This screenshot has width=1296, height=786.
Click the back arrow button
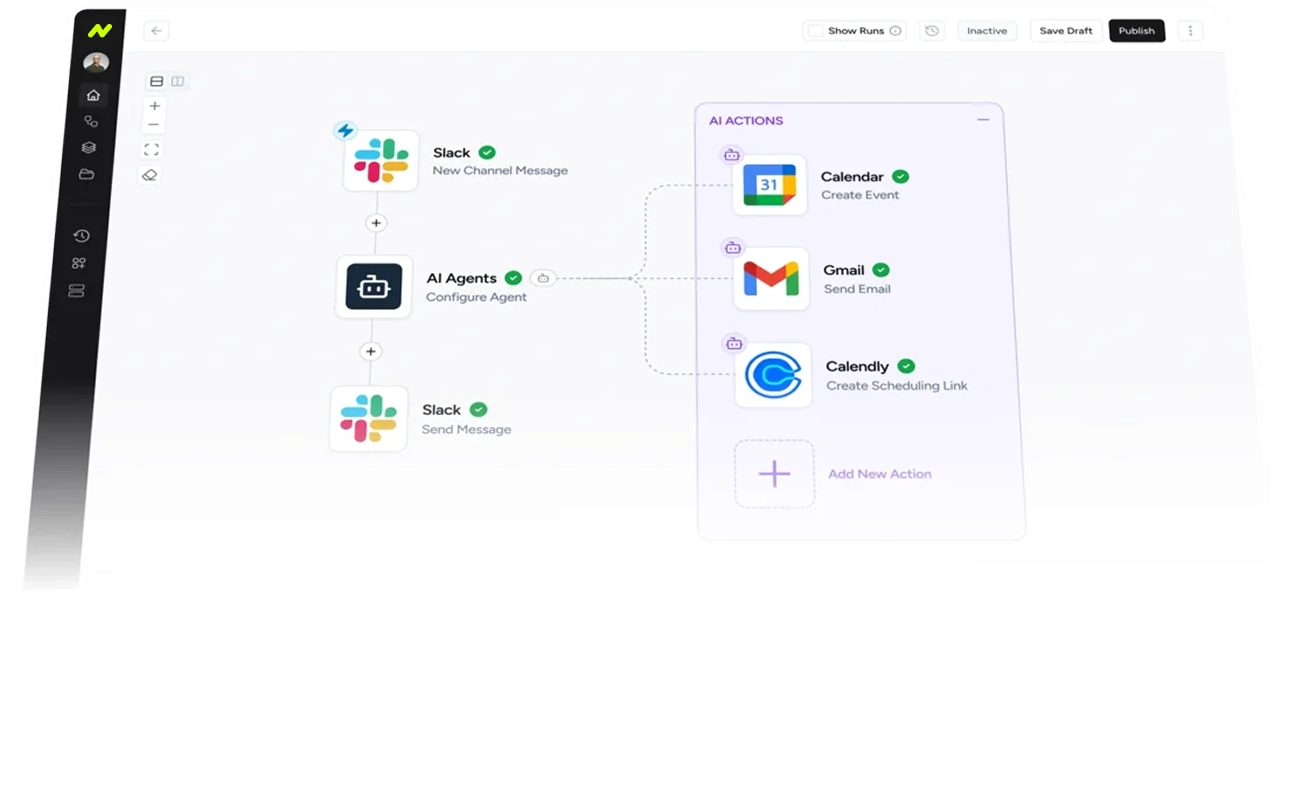coord(156,31)
